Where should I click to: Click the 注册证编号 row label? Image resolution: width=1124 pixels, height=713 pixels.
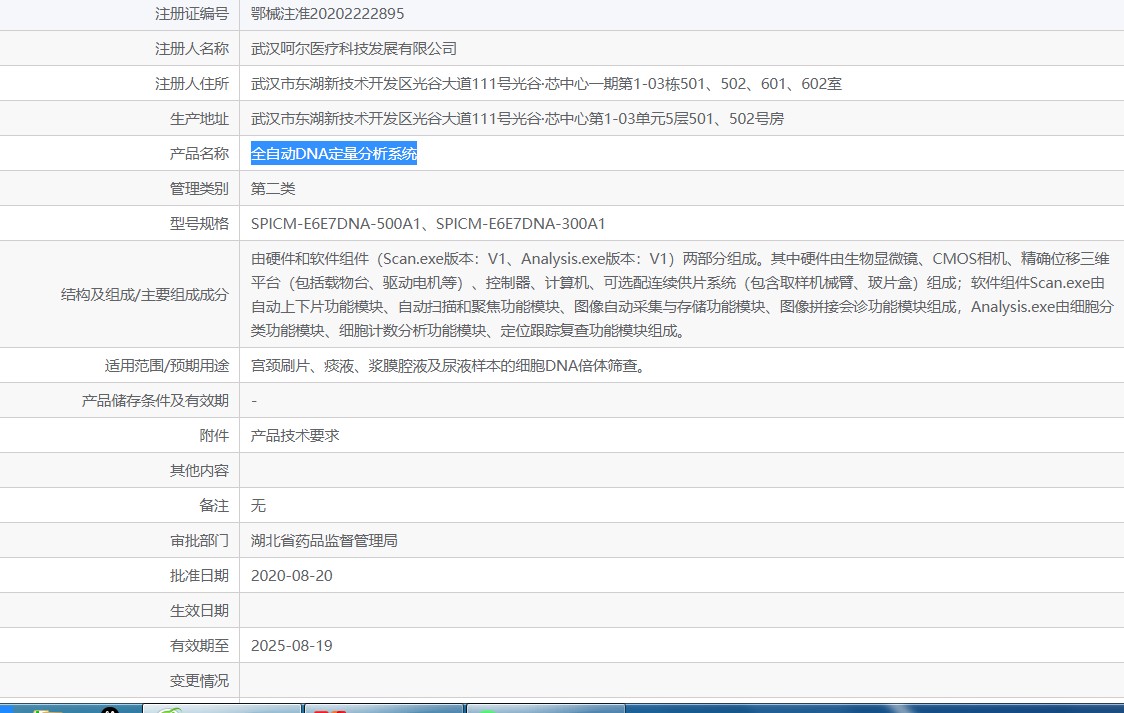click(192, 14)
